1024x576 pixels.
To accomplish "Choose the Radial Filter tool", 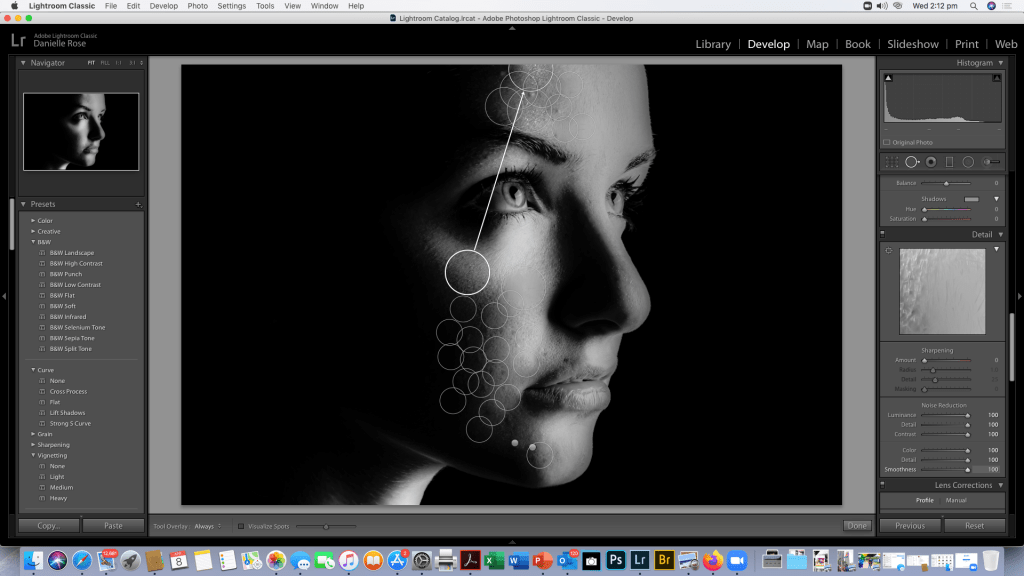I will coord(968,162).
